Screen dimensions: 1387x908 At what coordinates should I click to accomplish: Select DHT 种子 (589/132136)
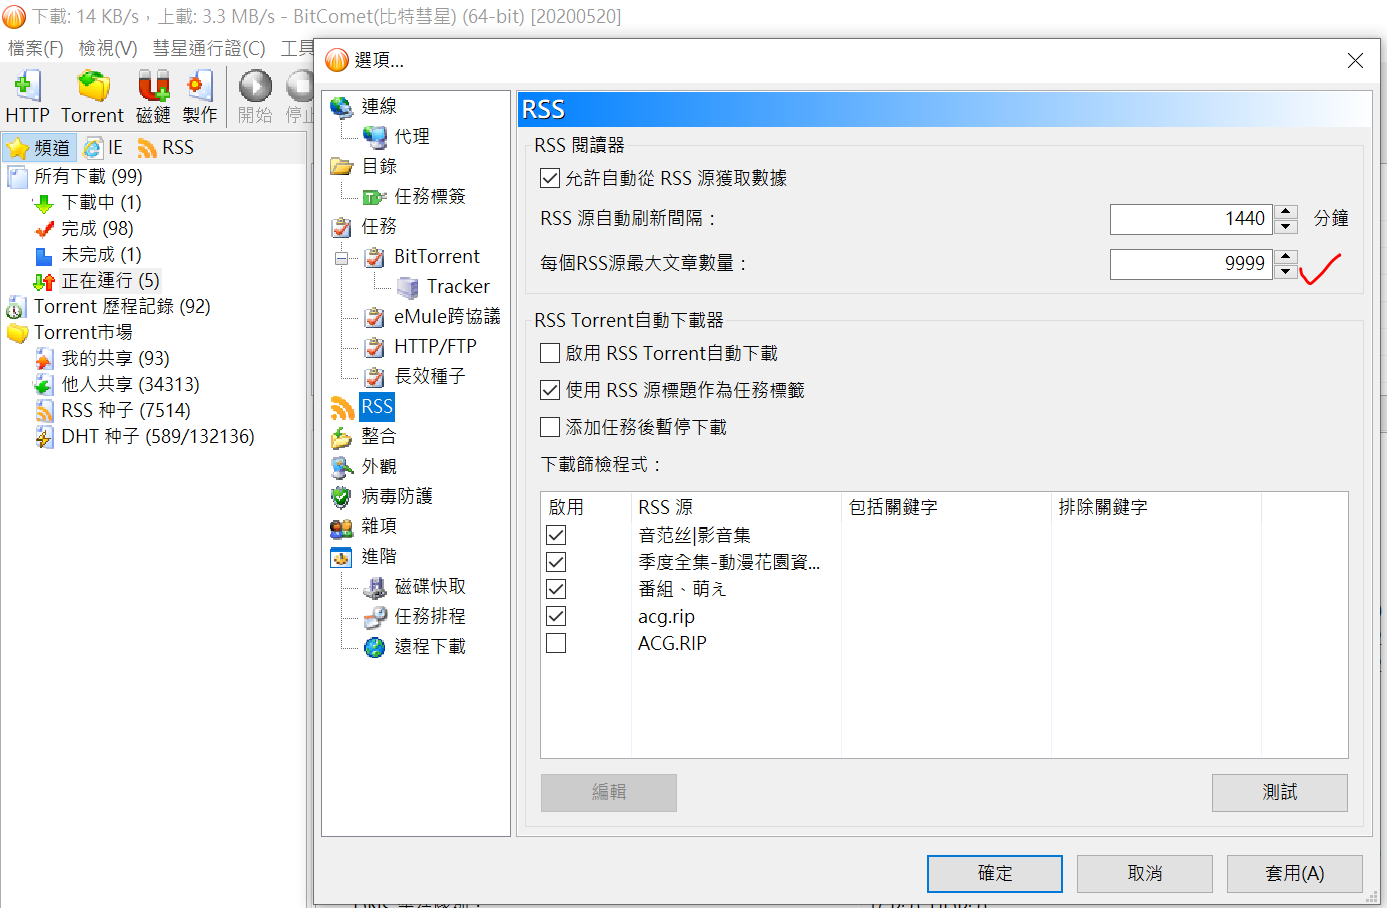click(157, 437)
